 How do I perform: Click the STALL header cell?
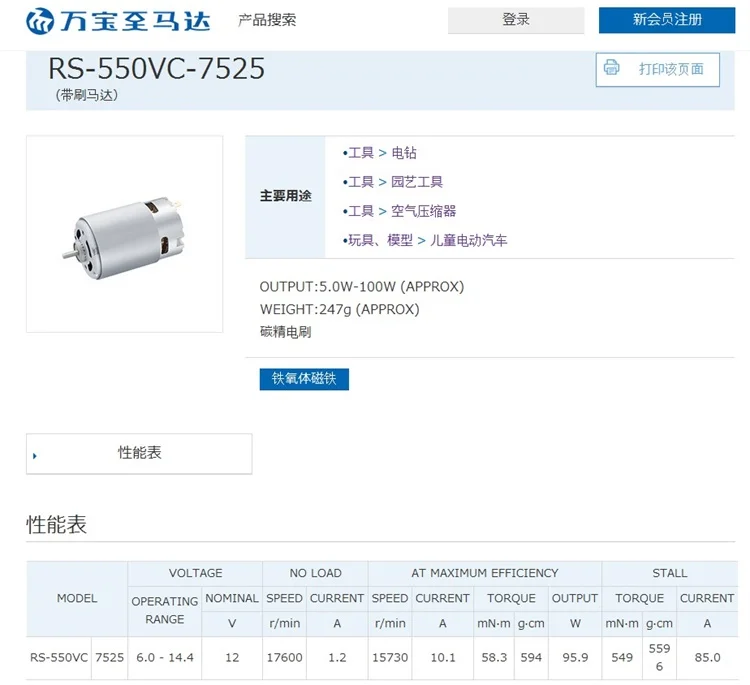(x=670, y=573)
